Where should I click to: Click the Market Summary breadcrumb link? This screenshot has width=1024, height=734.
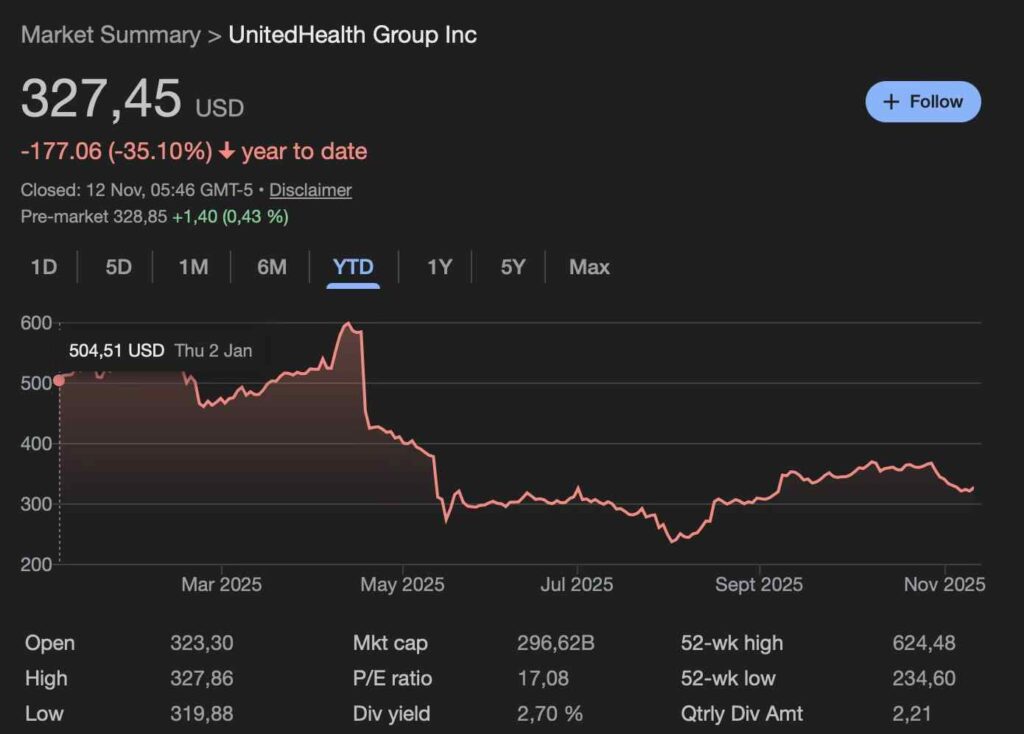pyautogui.click(x=110, y=35)
